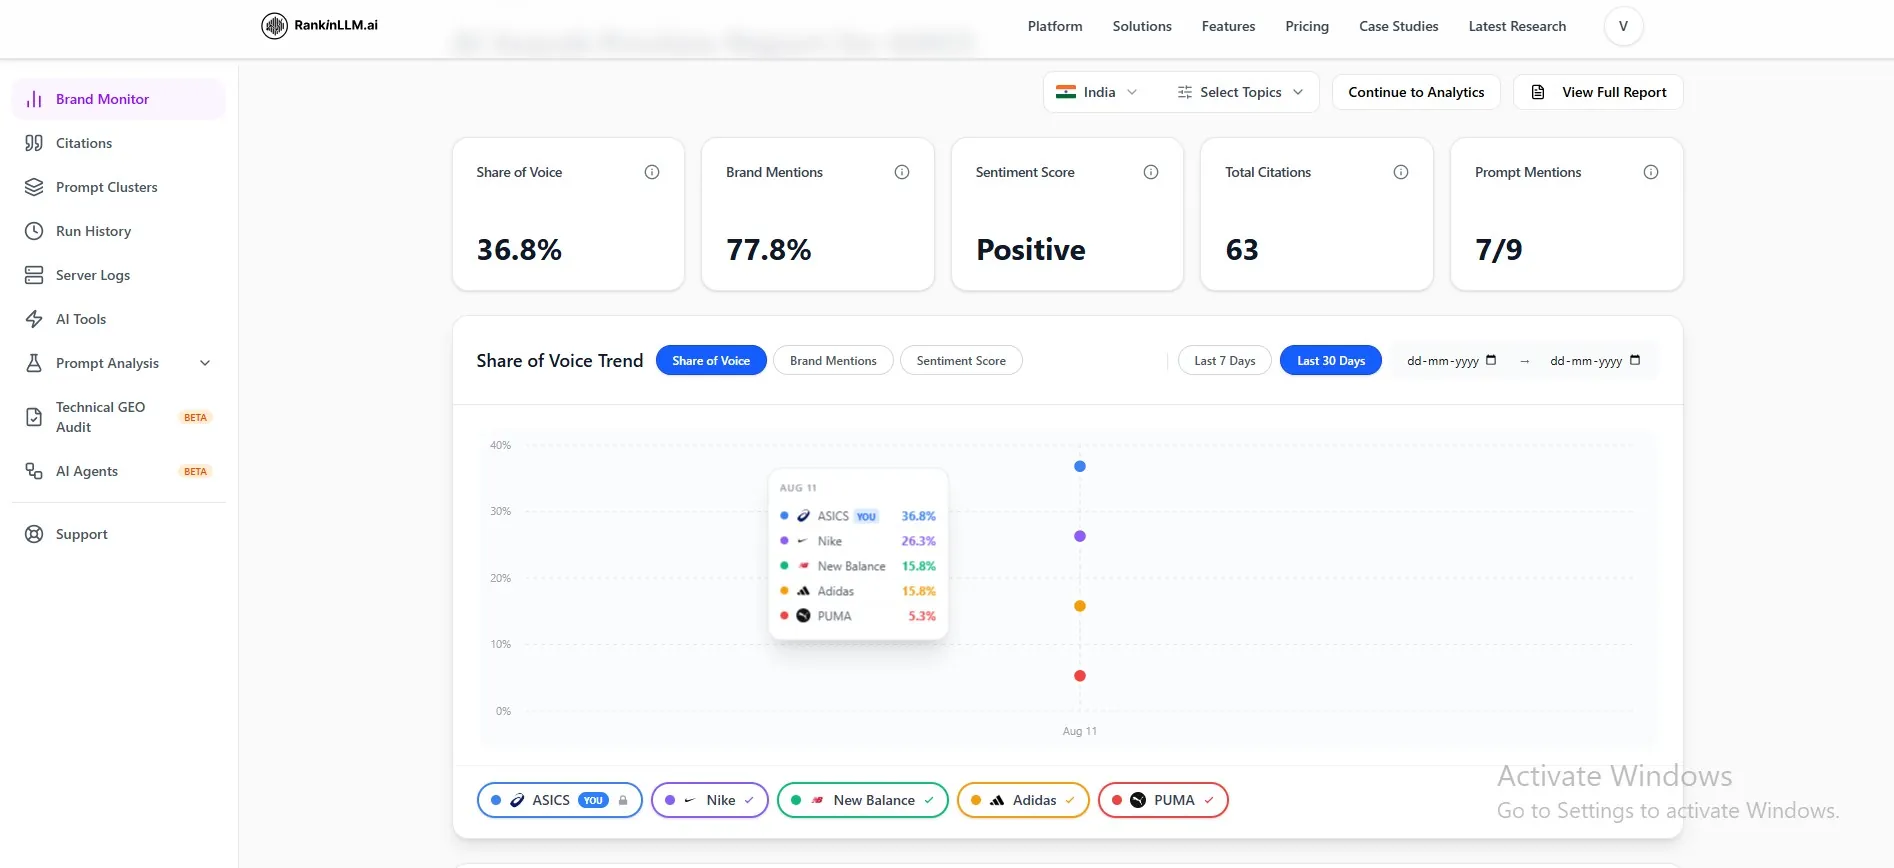Image resolution: width=1894 pixels, height=868 pixels.
Task: Click the ASICS legend chip
Action: pyautogui.click(x=560, y=800)
